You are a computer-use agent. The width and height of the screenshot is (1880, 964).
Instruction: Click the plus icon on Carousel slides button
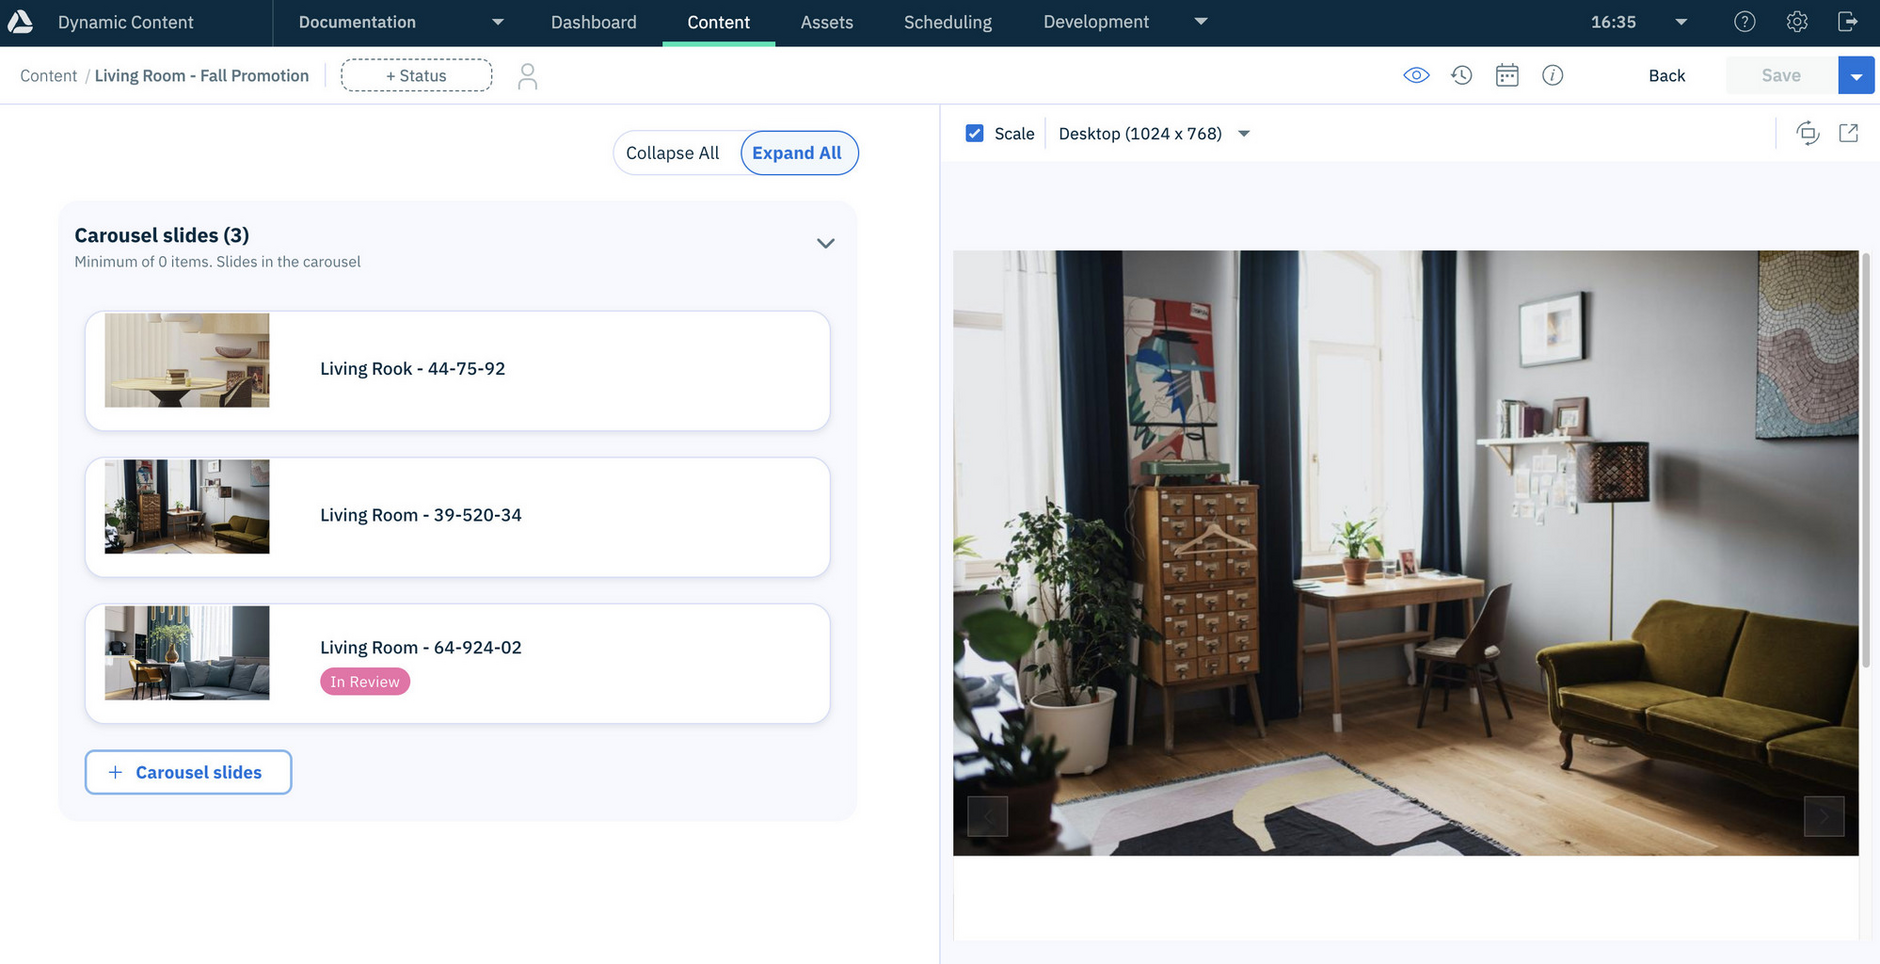coord(115,772)
